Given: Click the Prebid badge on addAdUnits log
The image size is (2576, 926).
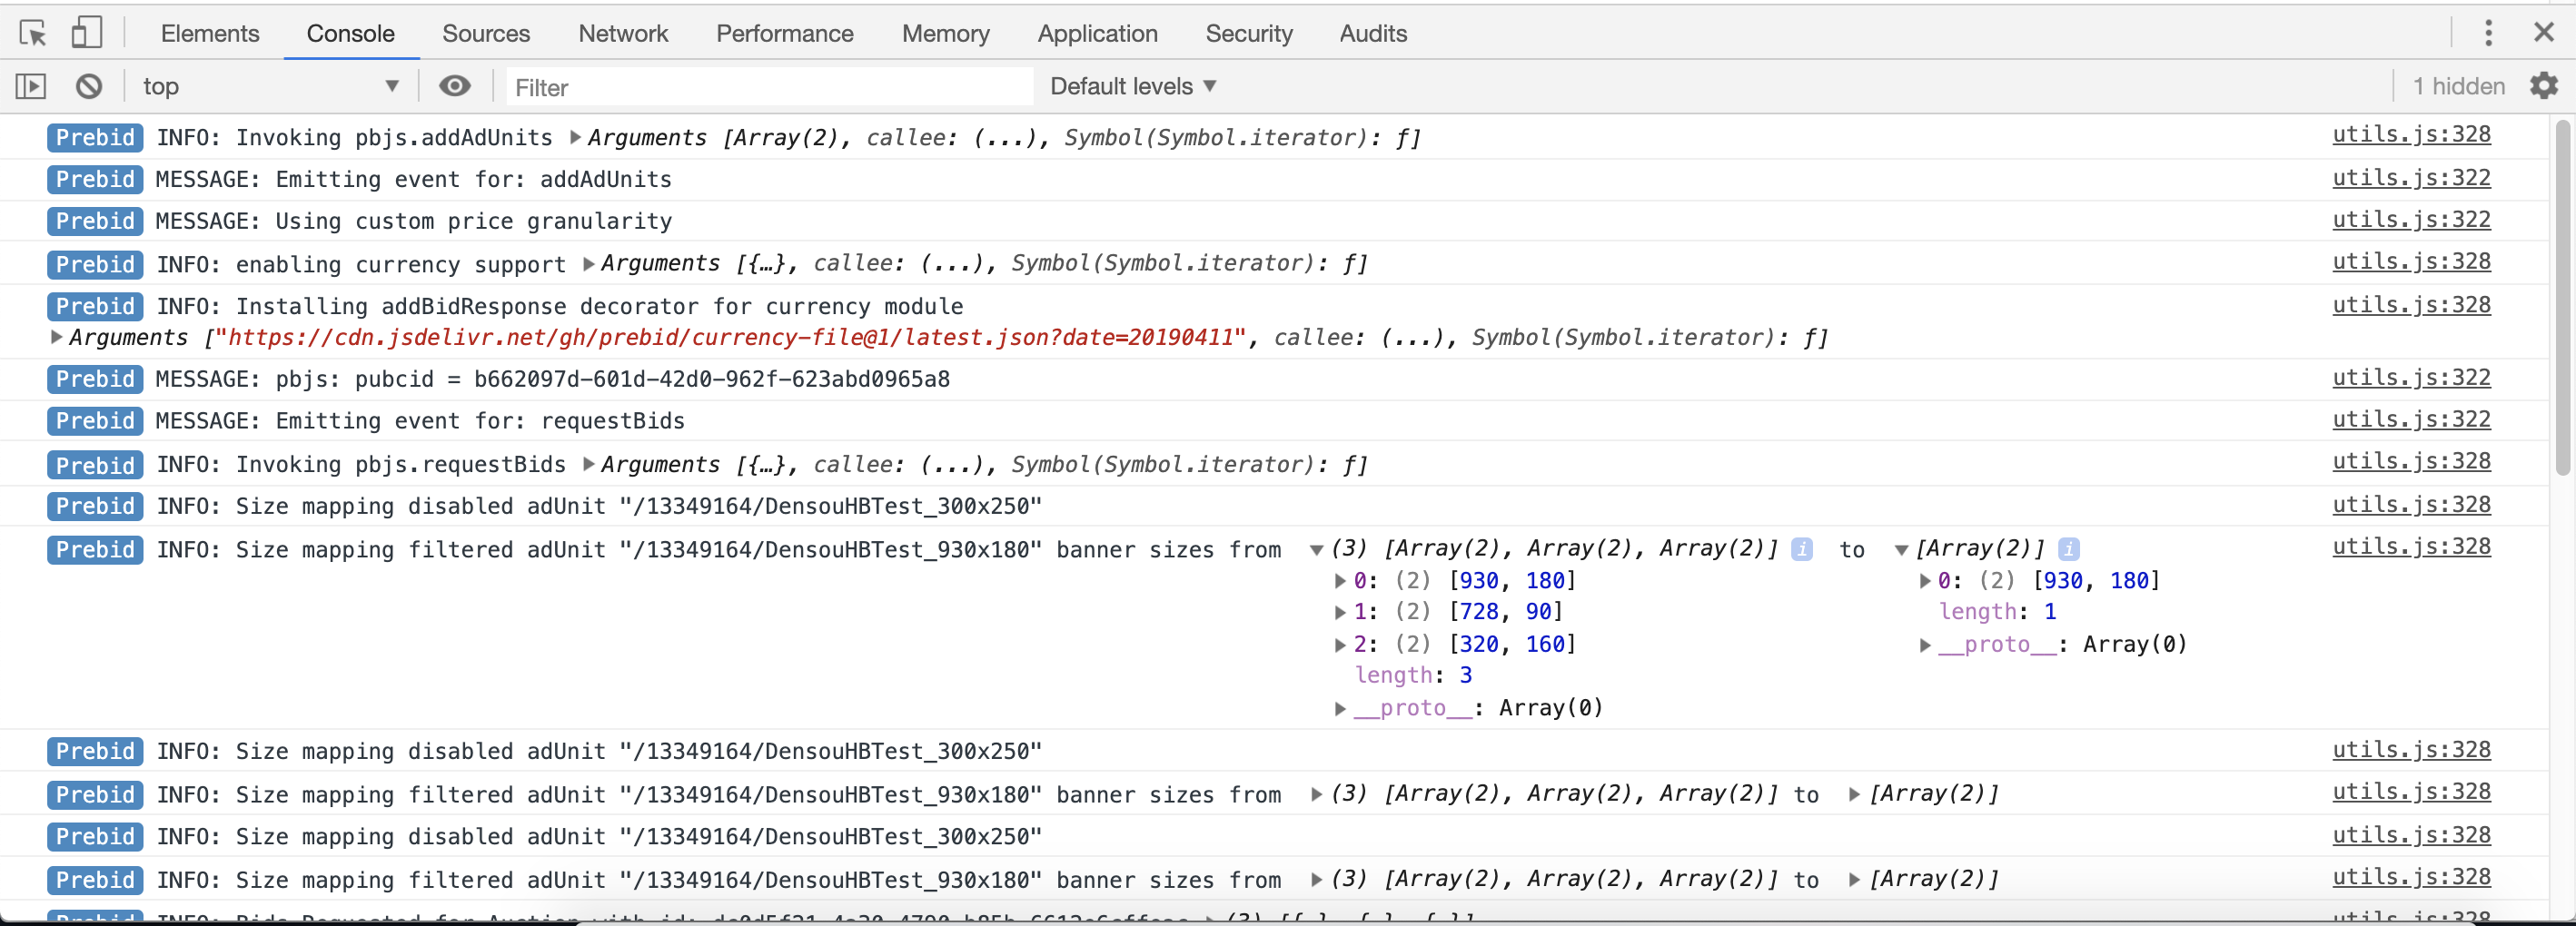Looking at the screenshot, I should pyautogui.click(x=94, y=138).
